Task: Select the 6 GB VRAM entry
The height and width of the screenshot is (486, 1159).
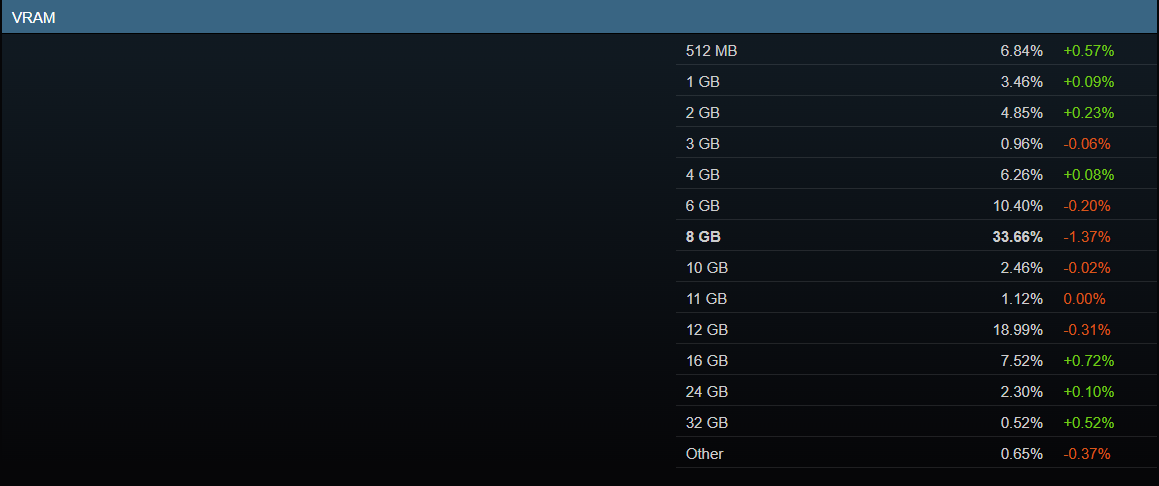Action: tap(703, 205)
